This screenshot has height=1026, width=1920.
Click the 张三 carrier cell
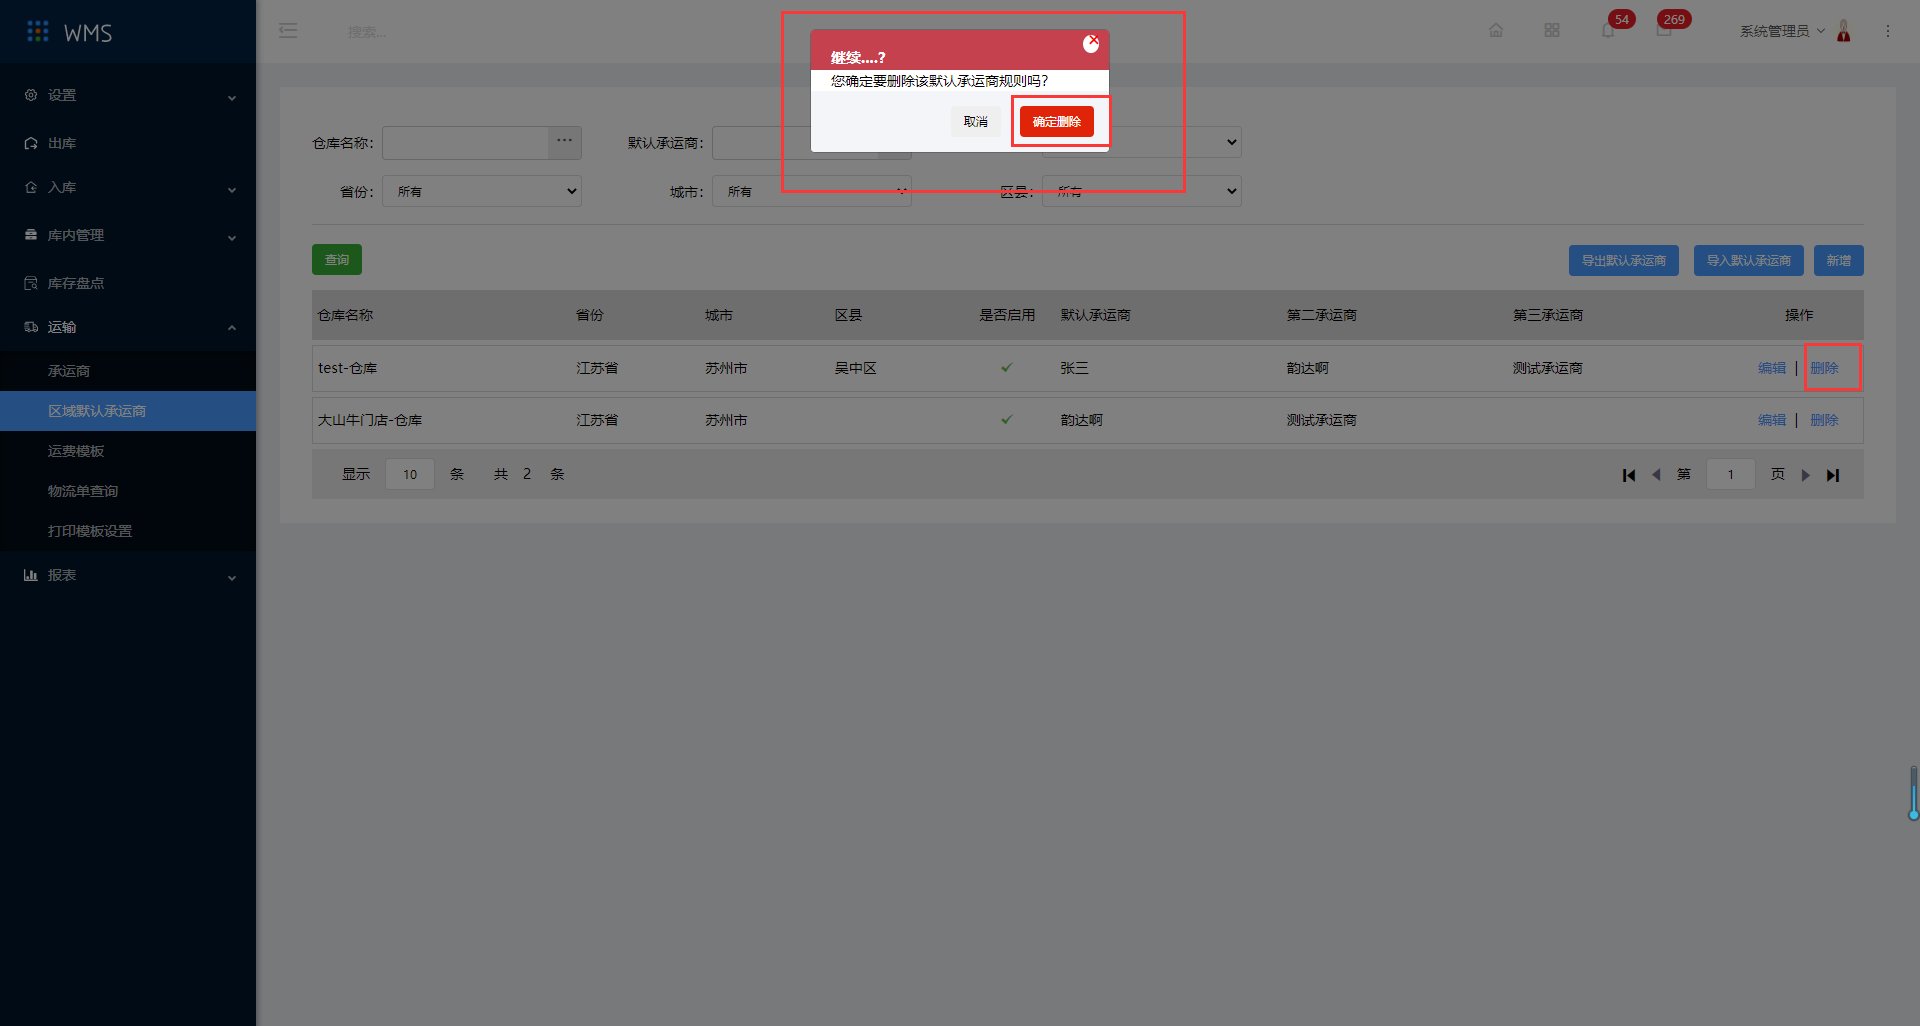point(1075,368)
